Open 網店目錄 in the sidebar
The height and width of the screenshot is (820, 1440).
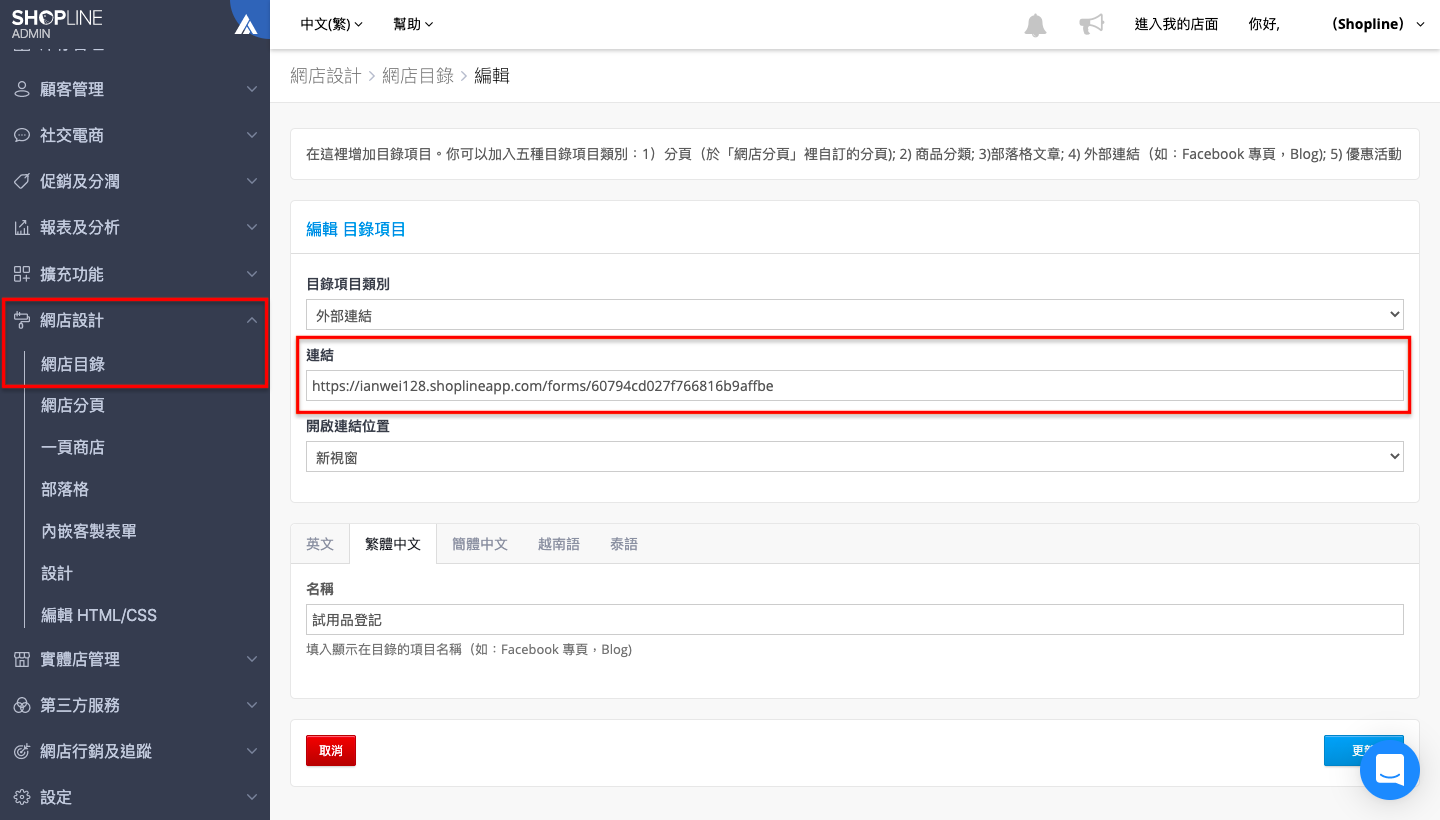73,364
